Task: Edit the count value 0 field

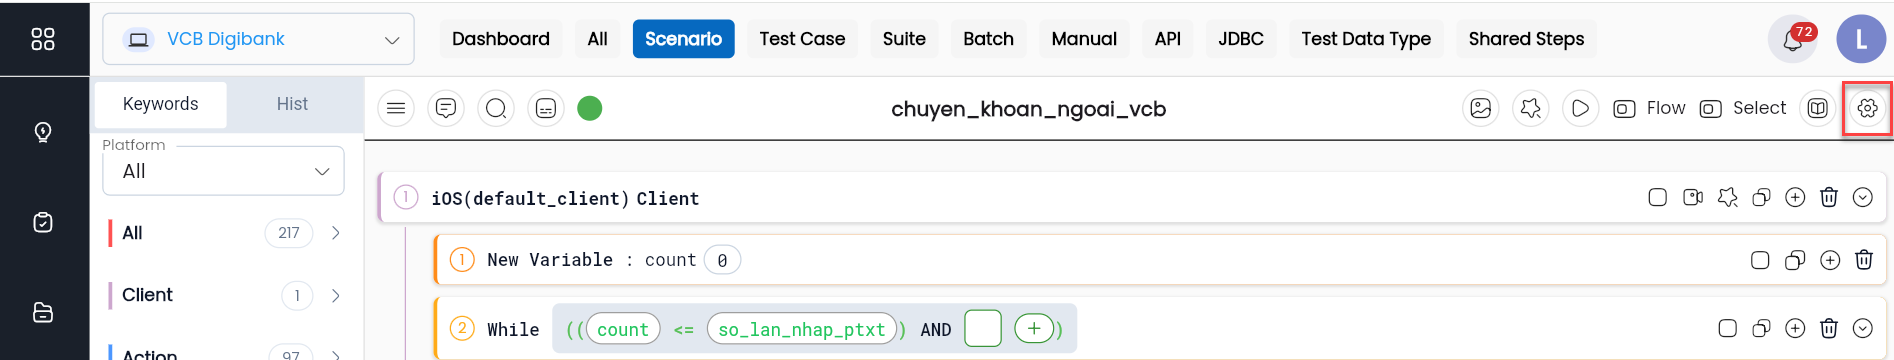Action: pyautogui.click(x=722, y=260)
